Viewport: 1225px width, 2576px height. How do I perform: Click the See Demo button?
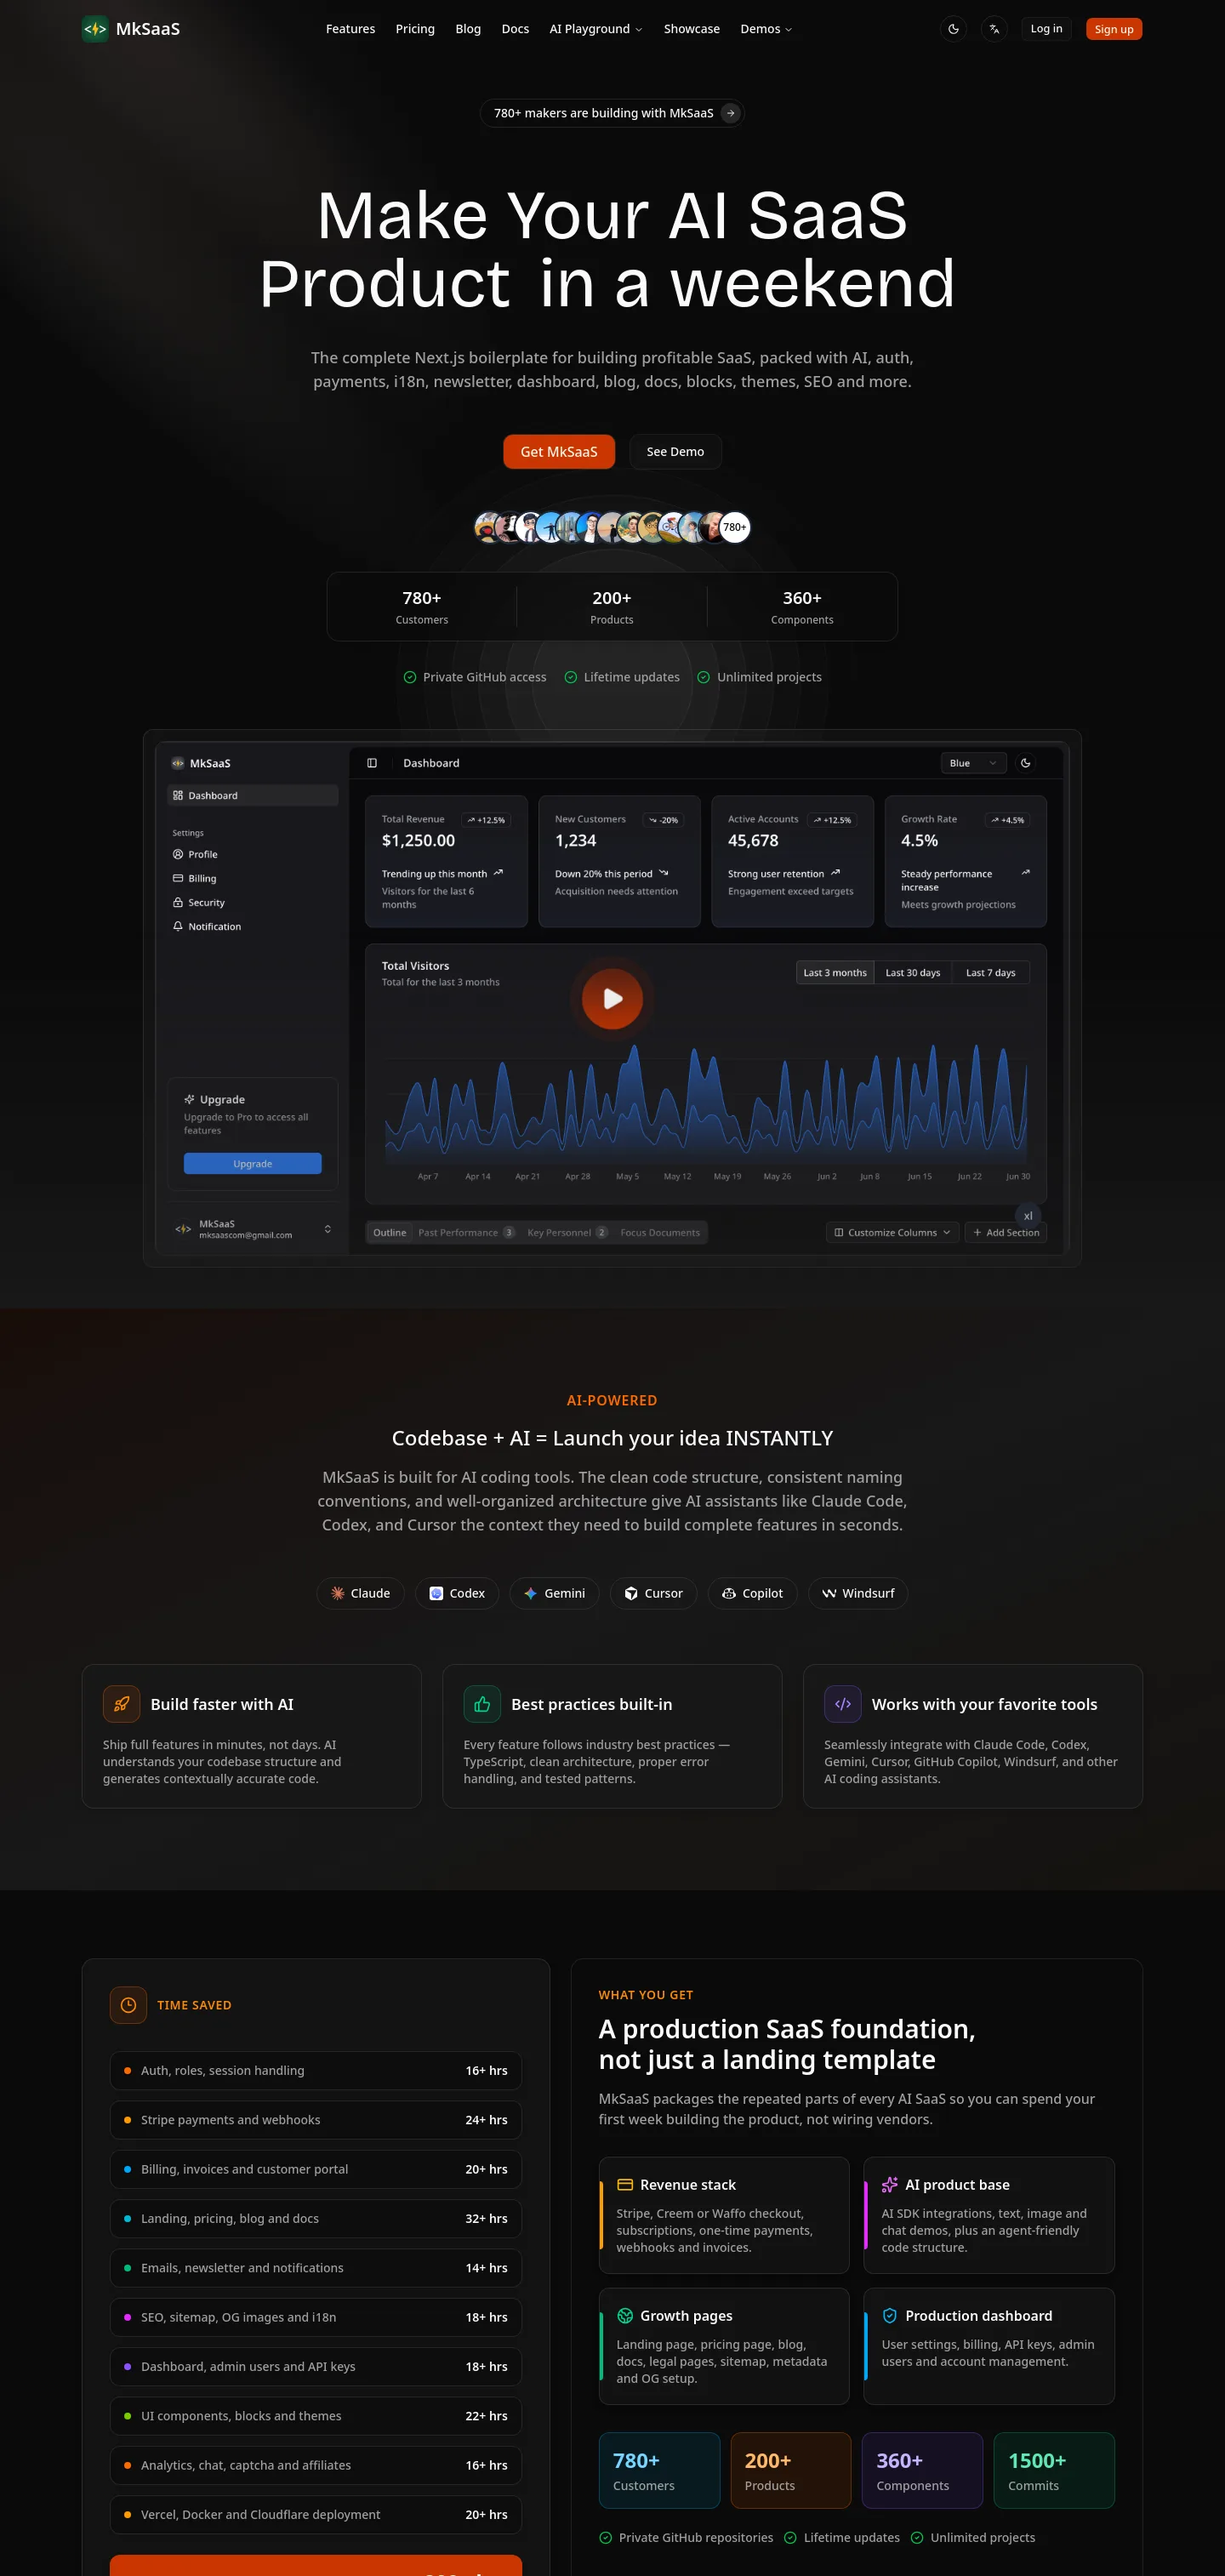[675, 452]
